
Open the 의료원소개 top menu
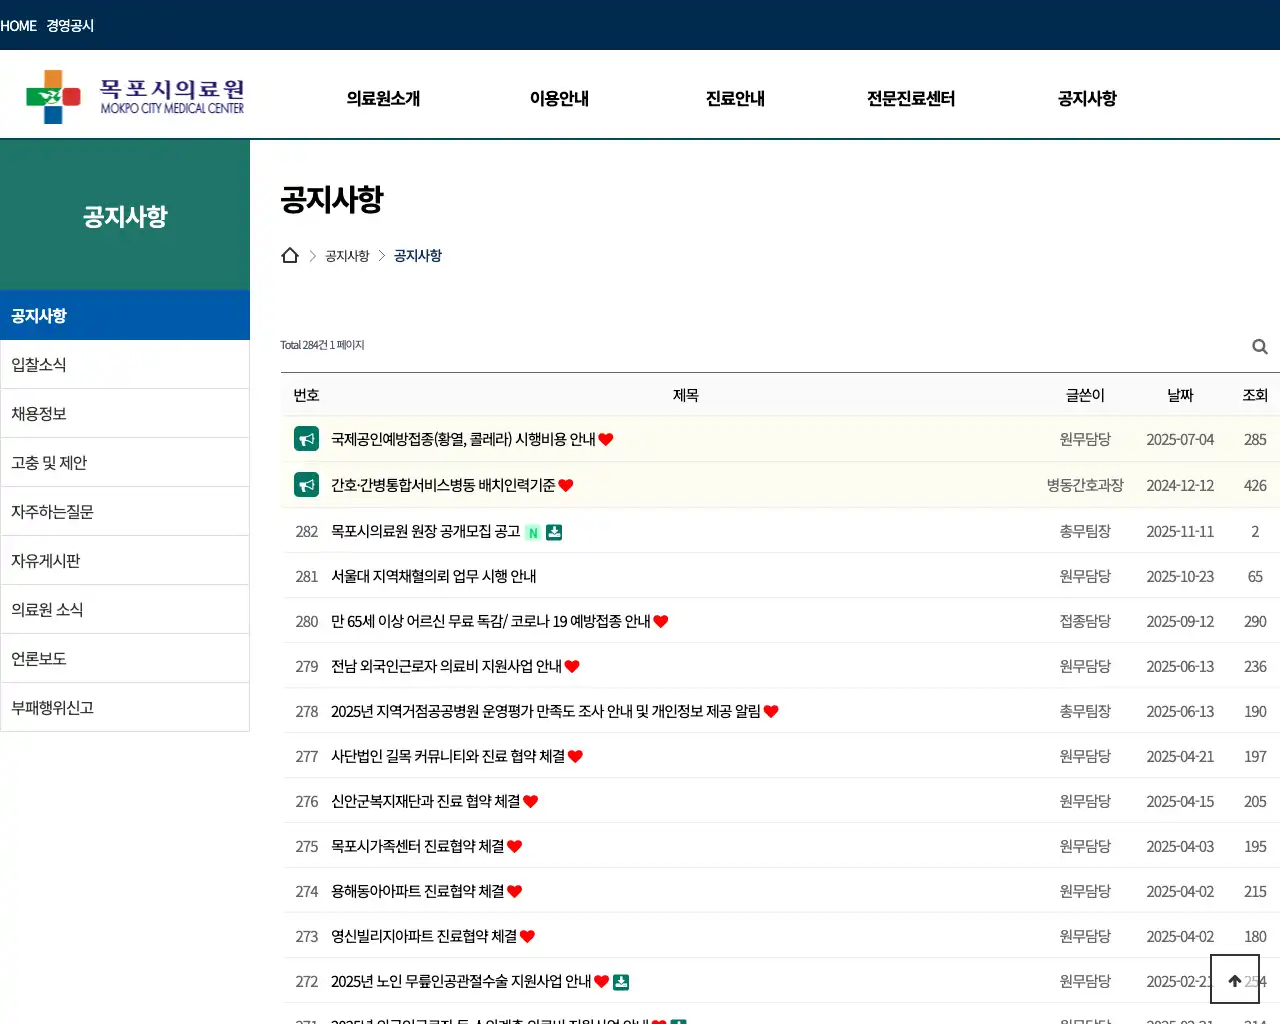coord(383,98)
